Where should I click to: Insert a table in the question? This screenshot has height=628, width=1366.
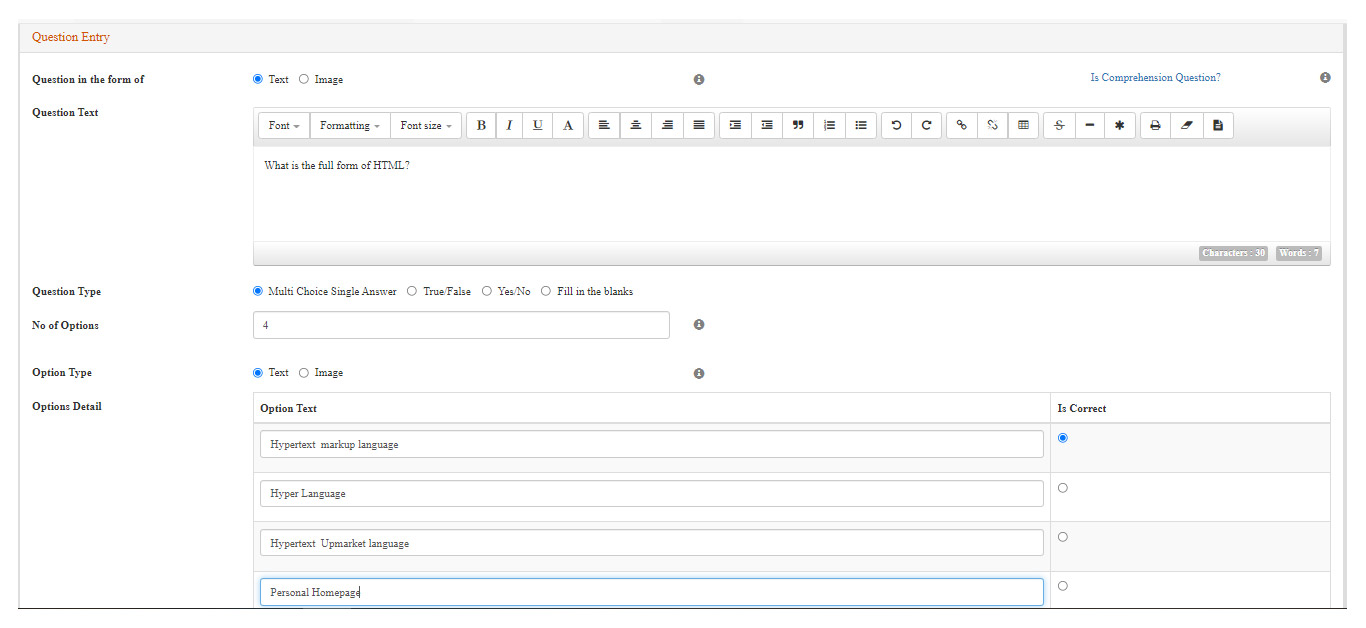point(1023,126)
